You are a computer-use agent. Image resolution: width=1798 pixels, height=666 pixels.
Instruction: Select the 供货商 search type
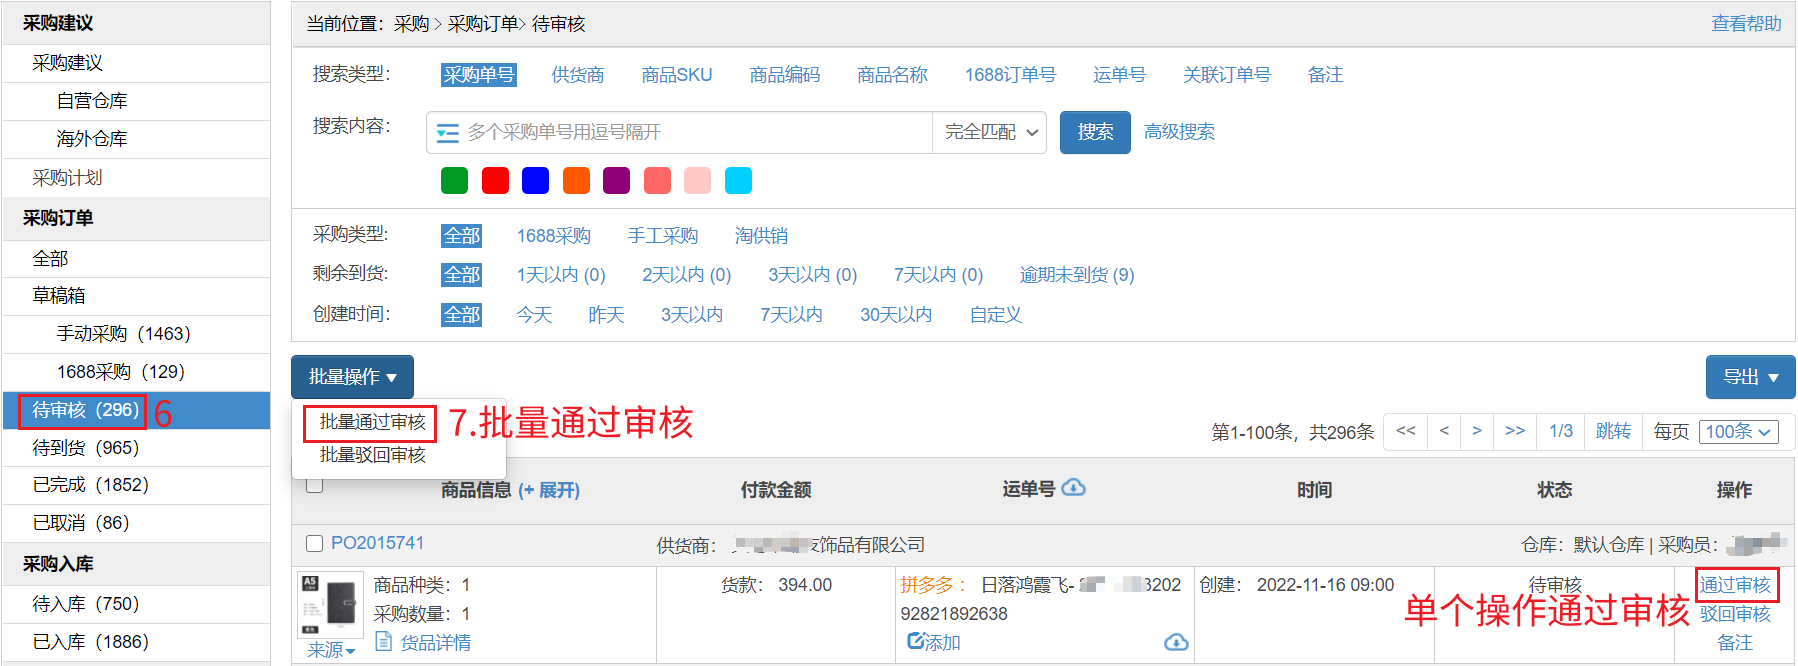[x=578, y=75]
